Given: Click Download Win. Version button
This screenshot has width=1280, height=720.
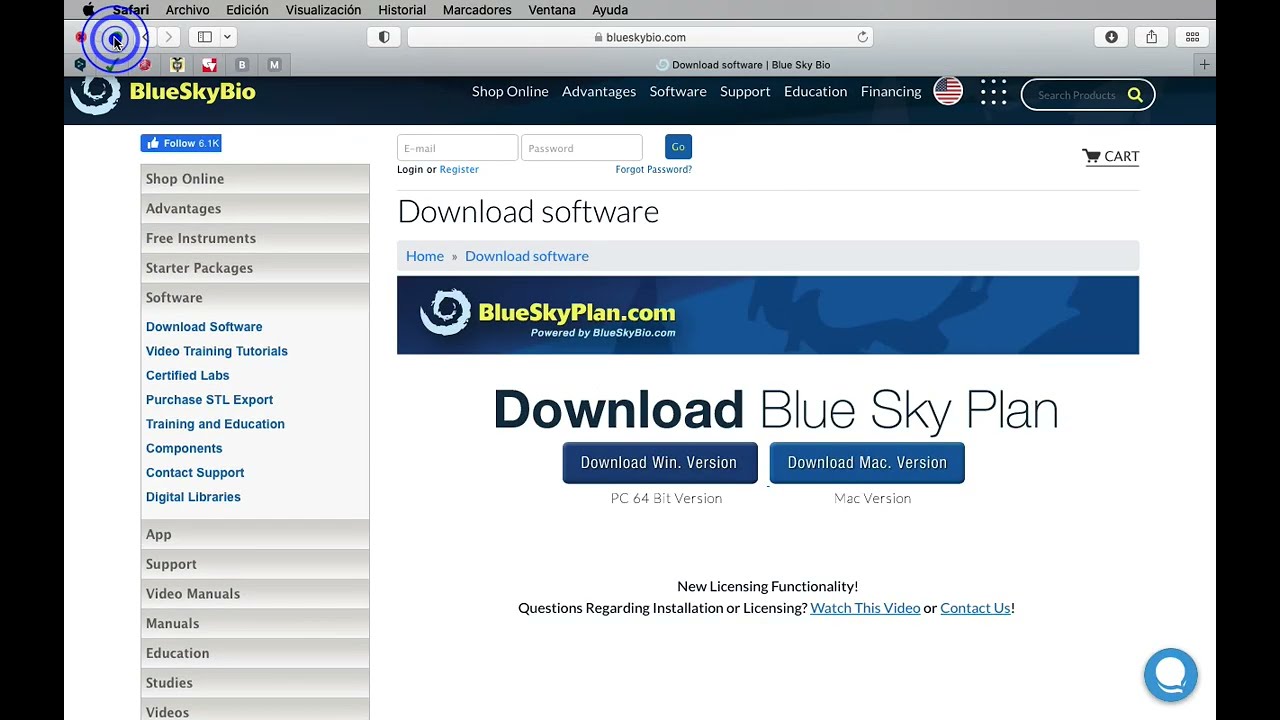Looking at the screenshot, I should coord(659,463).
